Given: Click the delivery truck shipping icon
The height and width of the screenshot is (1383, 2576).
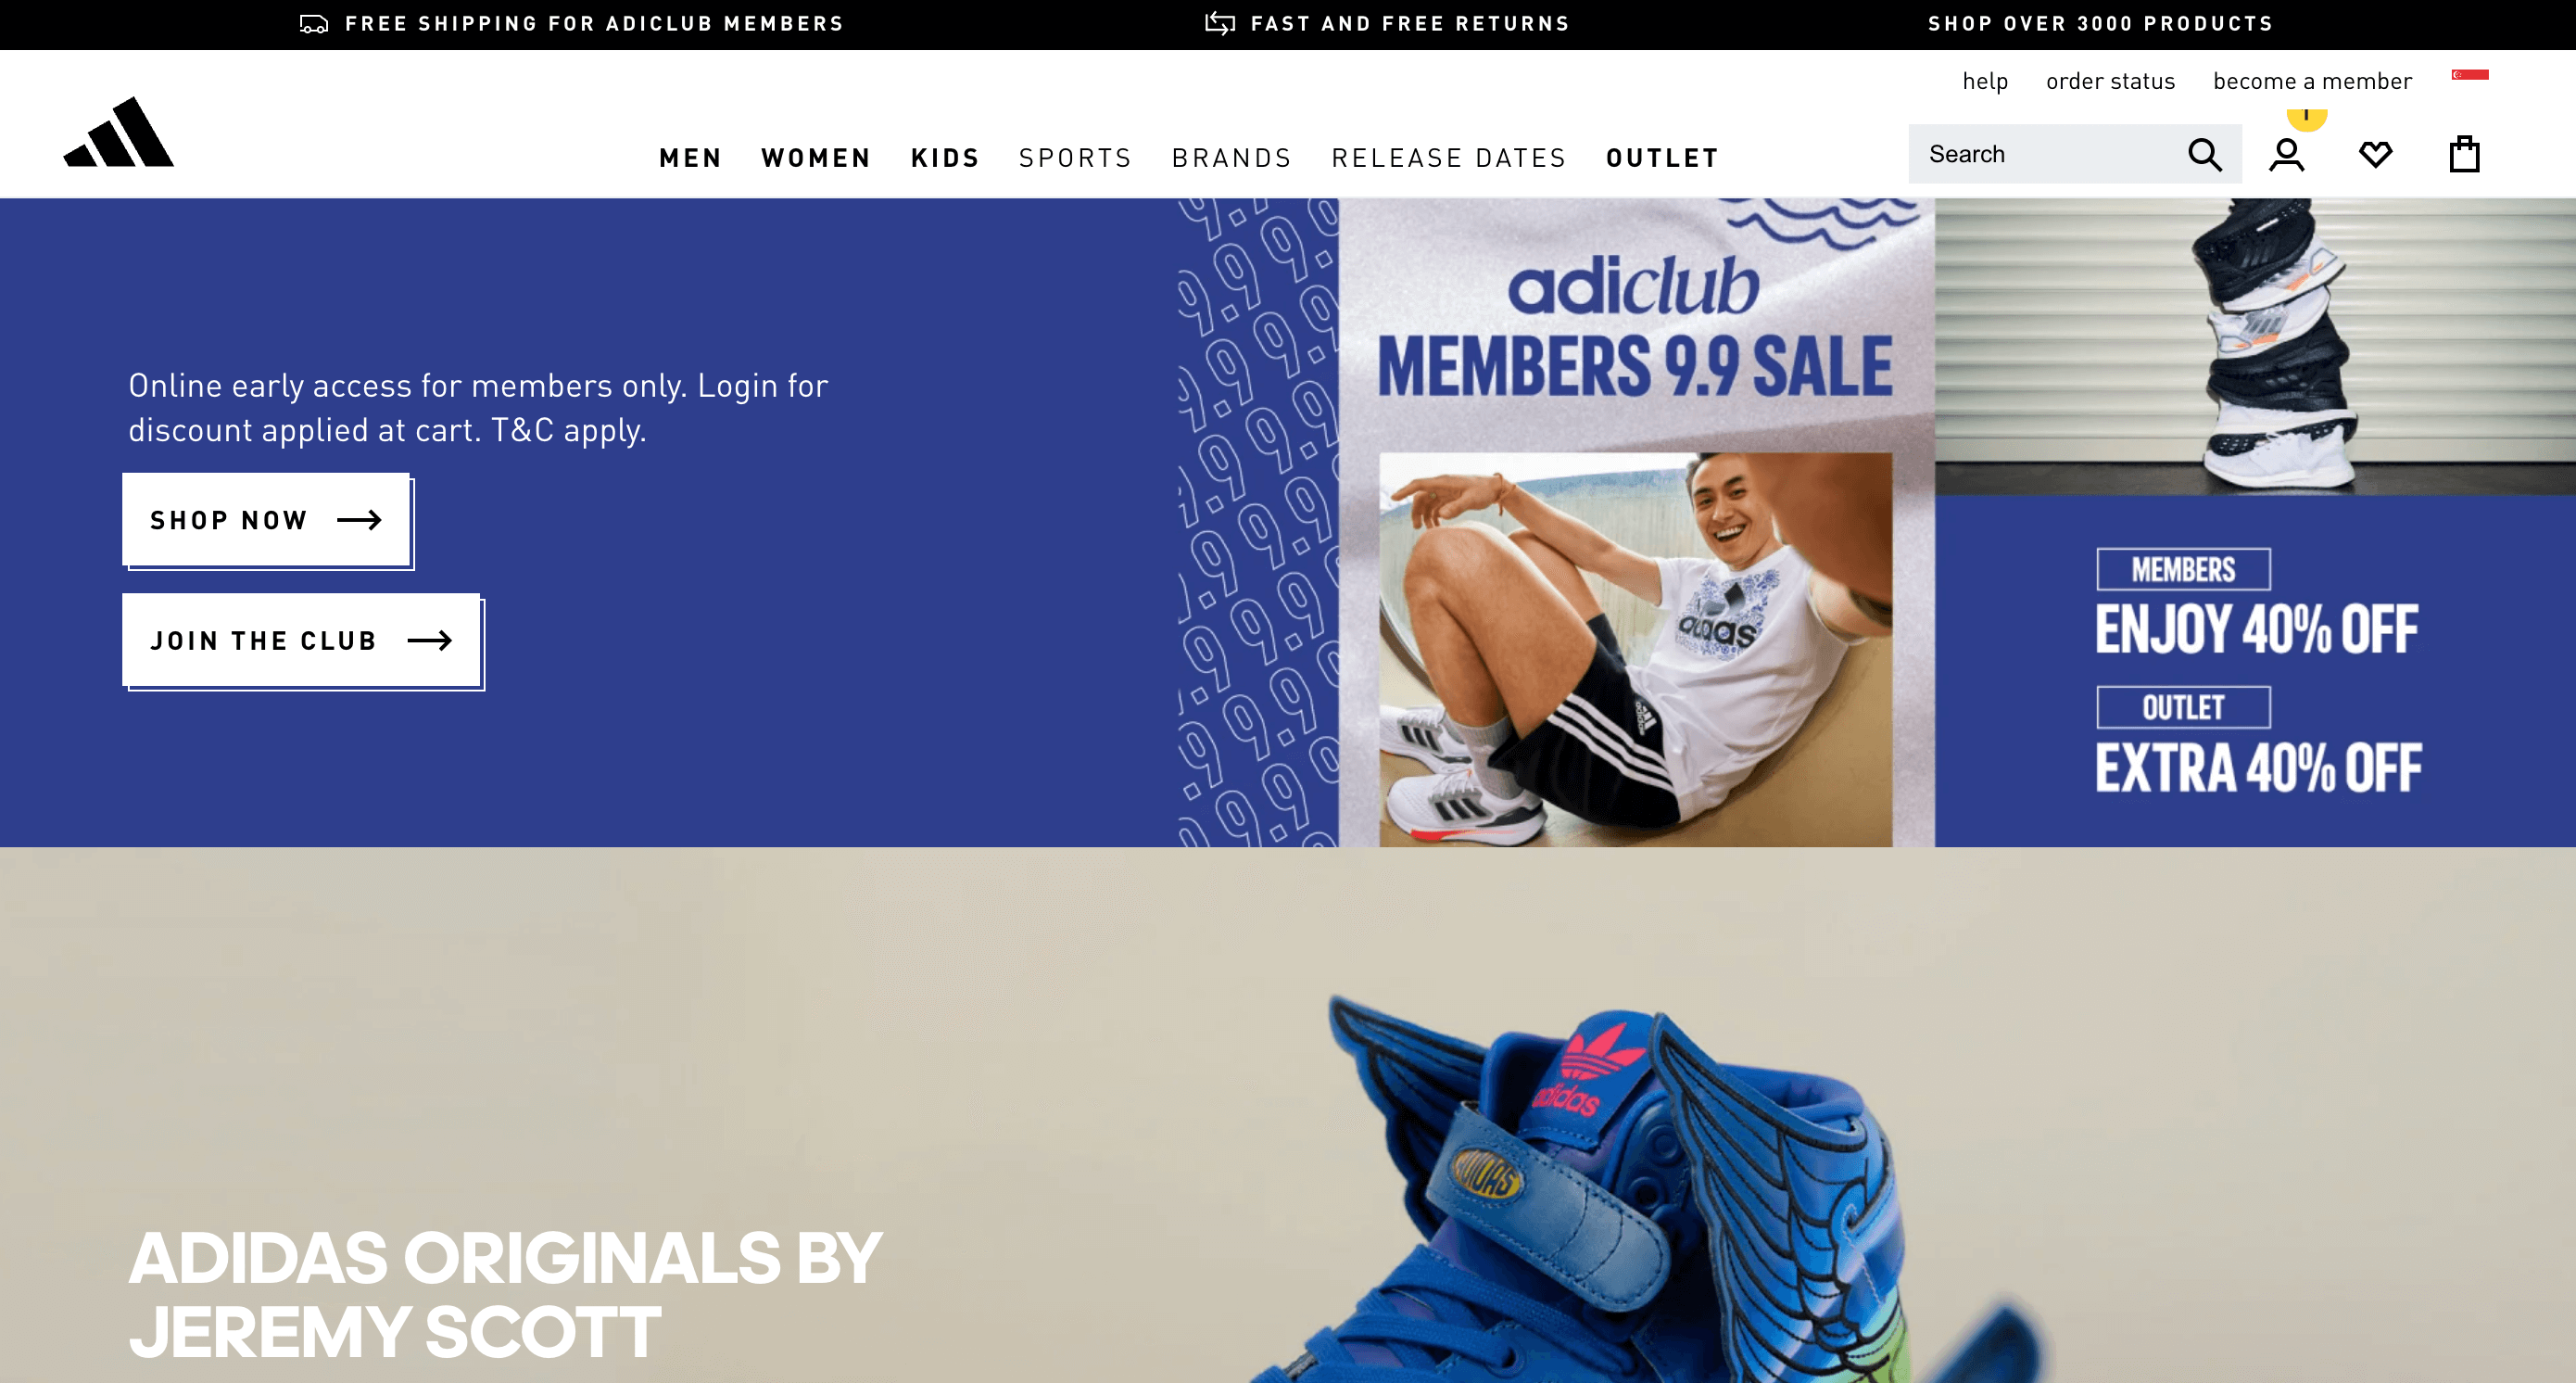Looking at the screenshot, I should pyautogui.click(x=314, y=24).
